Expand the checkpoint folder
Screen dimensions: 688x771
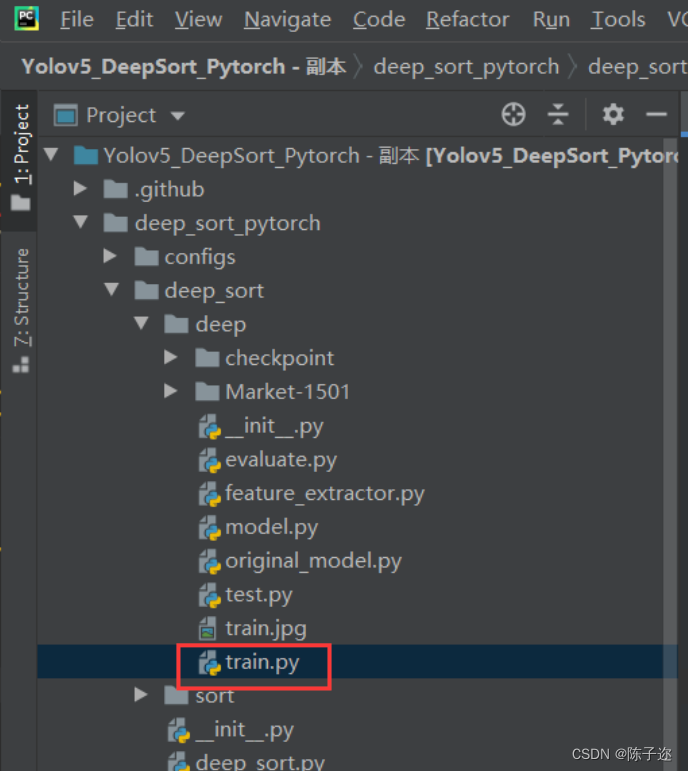[171, 357]
